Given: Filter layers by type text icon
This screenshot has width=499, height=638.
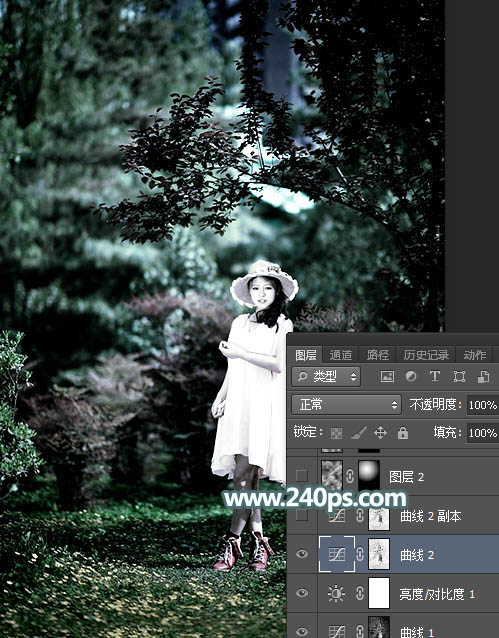Looking at the screenshot, I should (435, 376).
